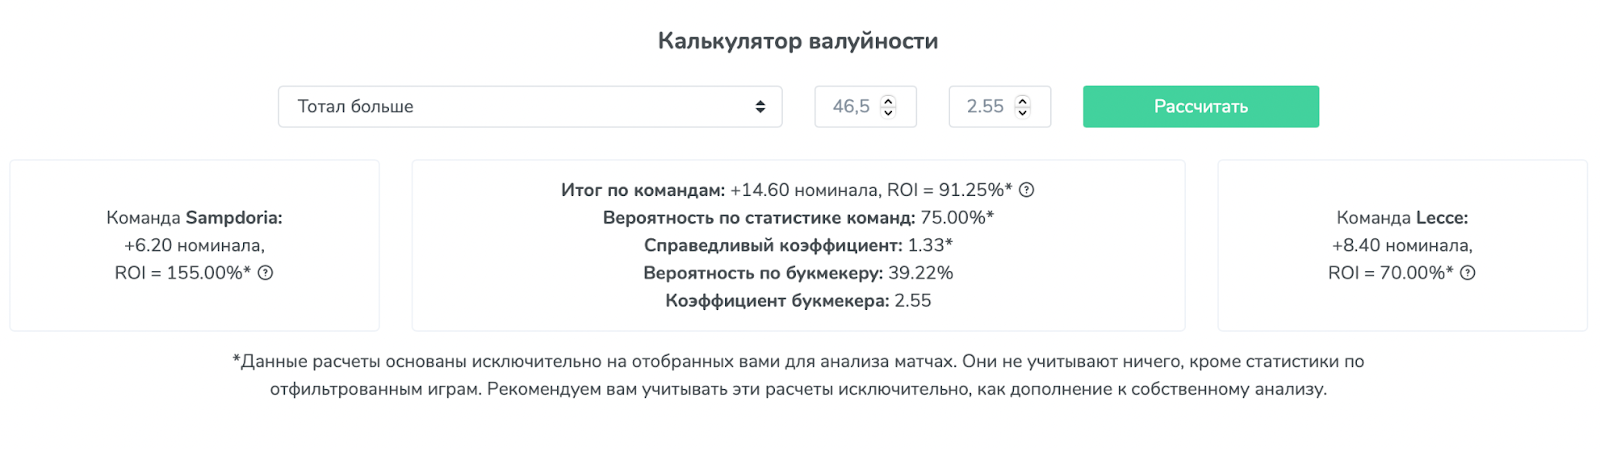
Task: Click 'Вероятность по статистике команд' line
Action: coord(798,217)
